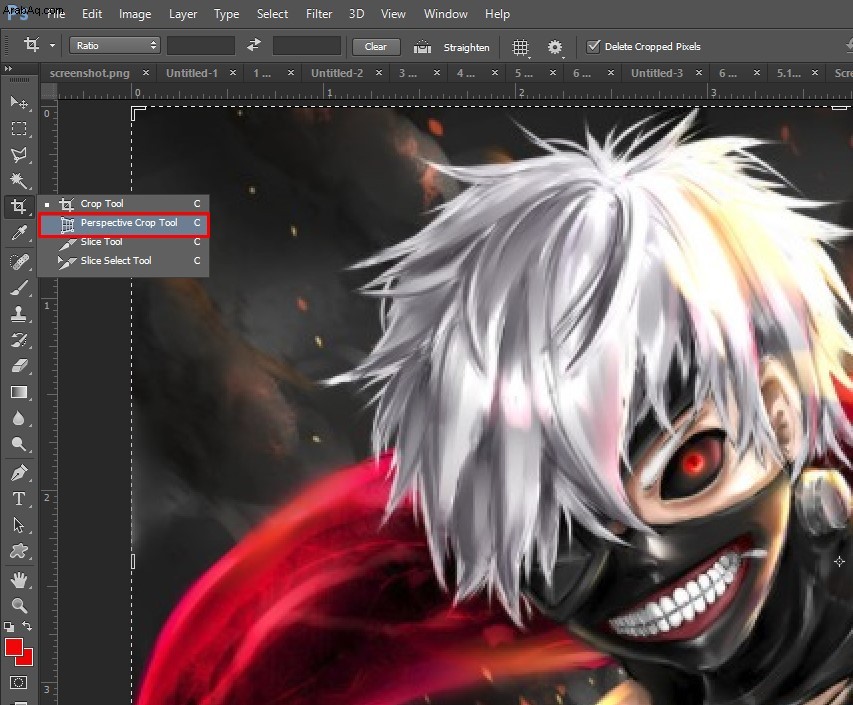Viewport: 853px width, 705px height.
Task: Switch to the Untitled-2 document tab
Action: [x=337, y=73]
